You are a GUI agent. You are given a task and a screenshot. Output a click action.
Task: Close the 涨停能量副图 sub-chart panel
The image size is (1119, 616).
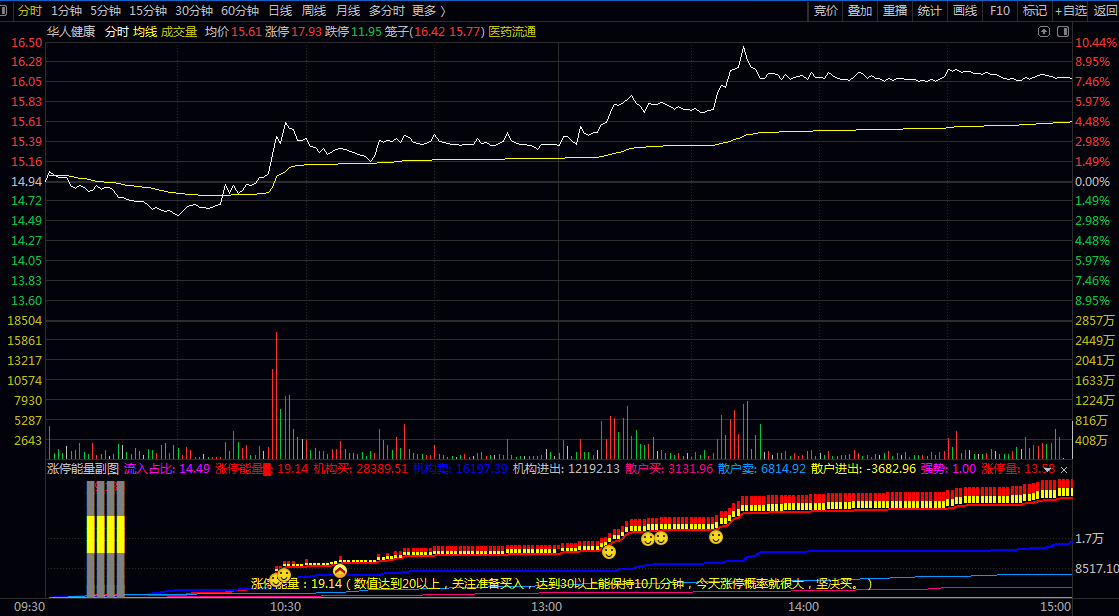pos(1064,470)
